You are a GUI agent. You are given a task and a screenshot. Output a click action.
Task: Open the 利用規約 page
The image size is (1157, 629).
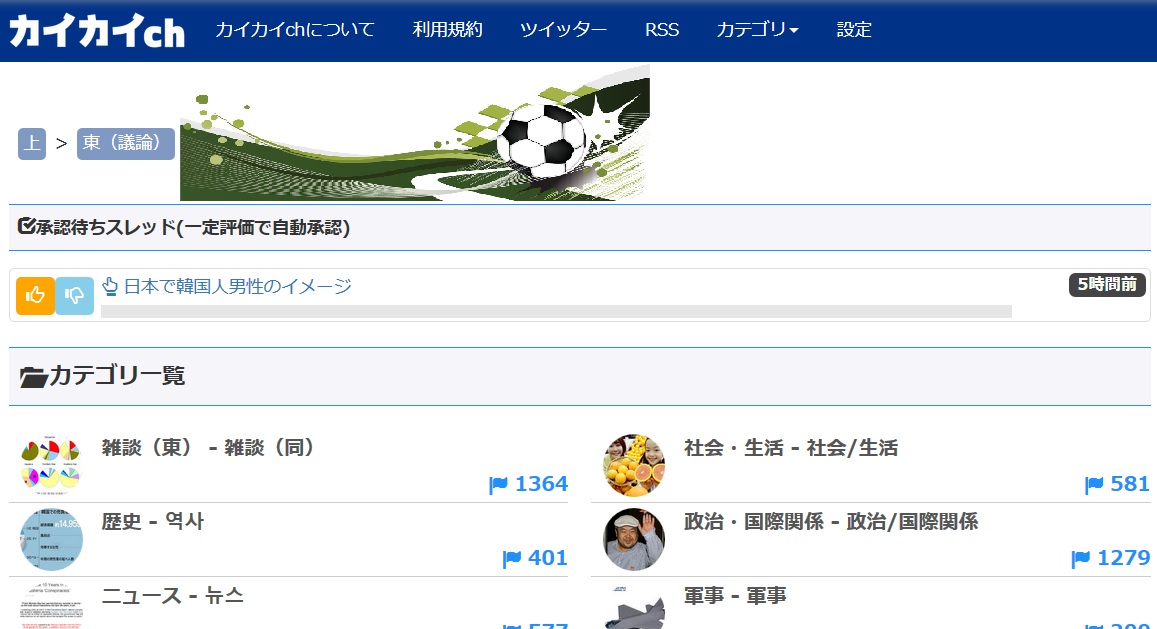447,30
